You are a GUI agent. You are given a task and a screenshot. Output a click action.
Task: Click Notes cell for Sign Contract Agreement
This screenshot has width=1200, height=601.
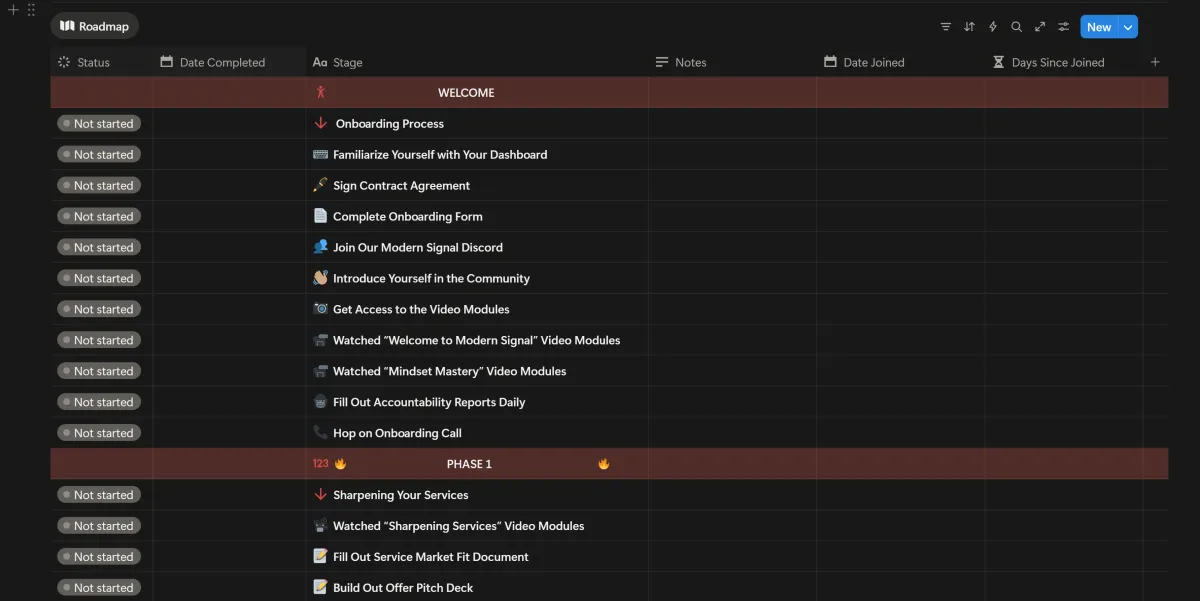pyautogui.click(x=732, y=186)
